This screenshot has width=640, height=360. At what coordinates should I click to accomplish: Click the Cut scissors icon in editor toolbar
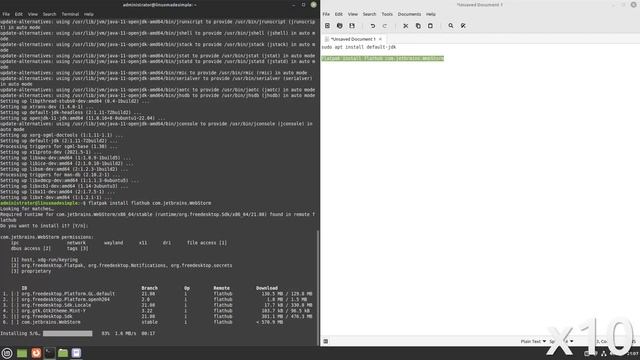pos(405,26)
